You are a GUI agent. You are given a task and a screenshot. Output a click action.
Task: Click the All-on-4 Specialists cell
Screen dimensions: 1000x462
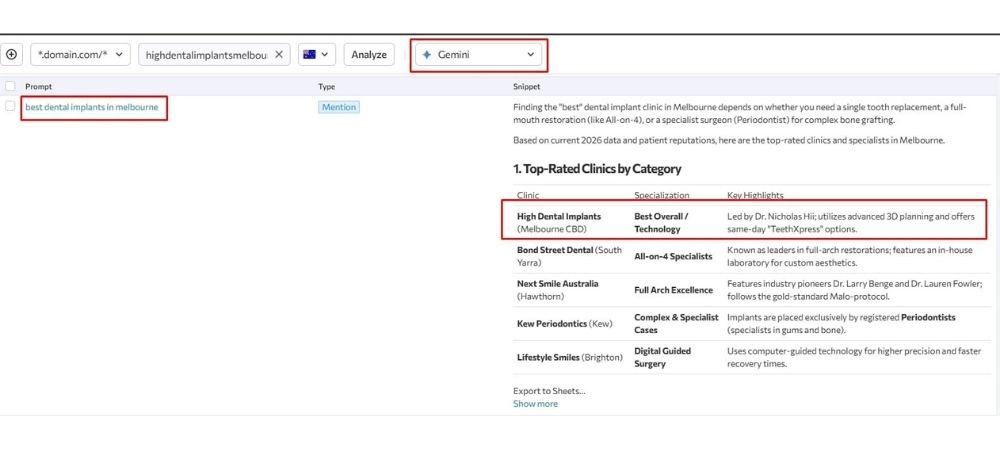(673, 257)
